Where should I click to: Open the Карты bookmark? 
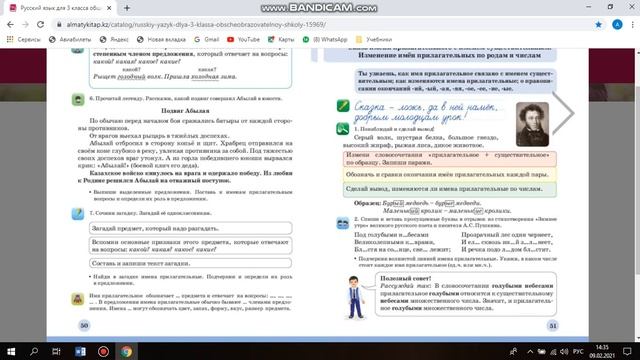(x=281, y=39)
